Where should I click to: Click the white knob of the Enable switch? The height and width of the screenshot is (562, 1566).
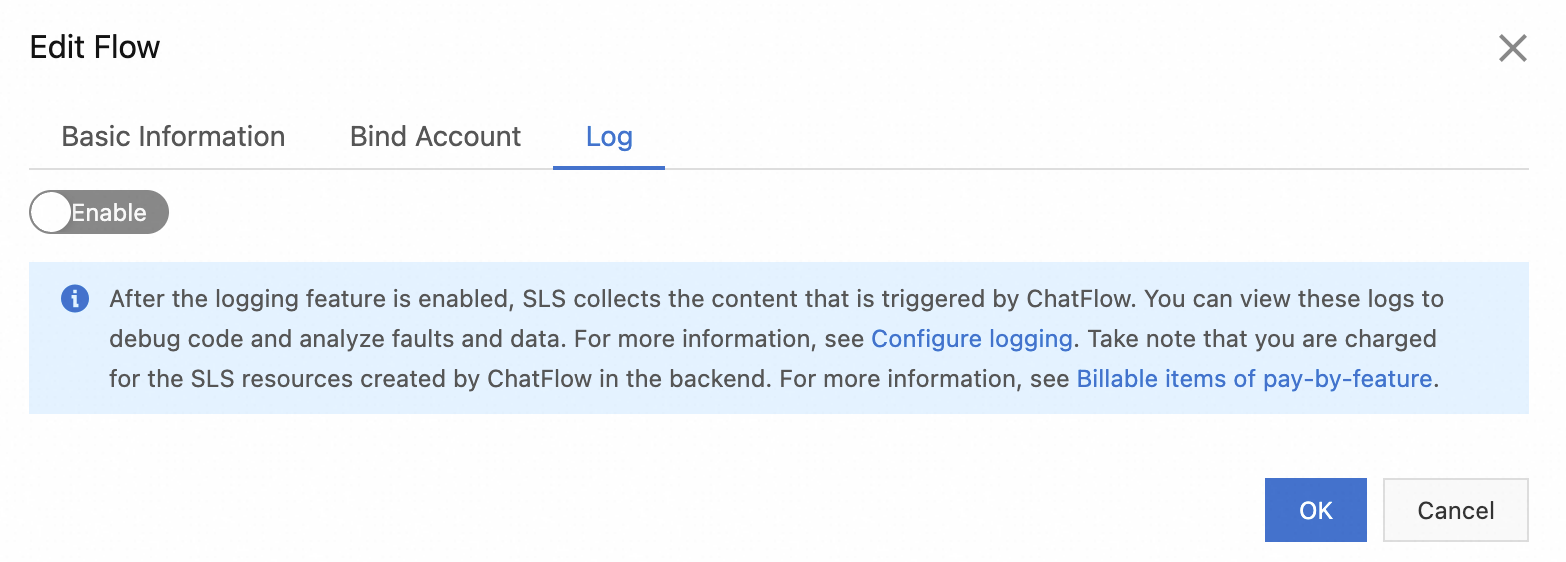pos(51,212)
